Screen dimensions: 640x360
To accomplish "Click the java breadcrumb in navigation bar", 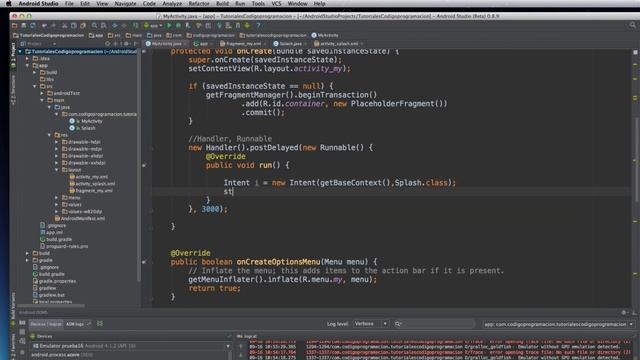I will click(x=154, y=36).
